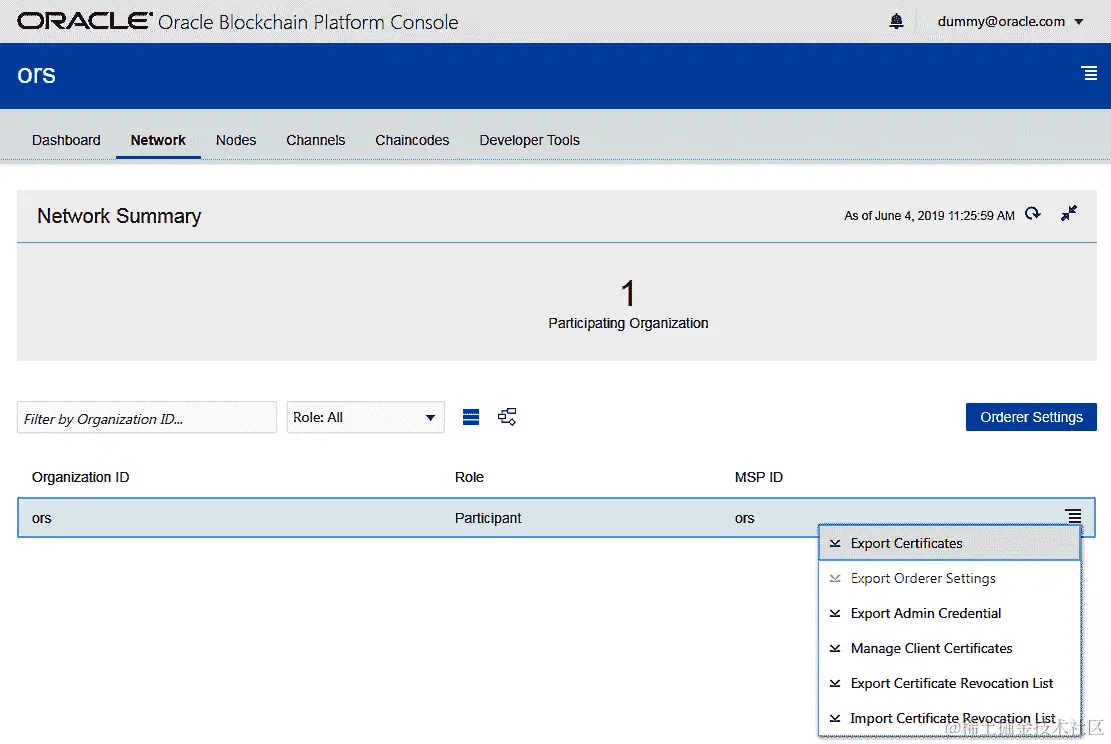This screenshot has height=744, width=1111.
Task: Collapse the Network Summary panel
Action: (x=1068, y=213)
